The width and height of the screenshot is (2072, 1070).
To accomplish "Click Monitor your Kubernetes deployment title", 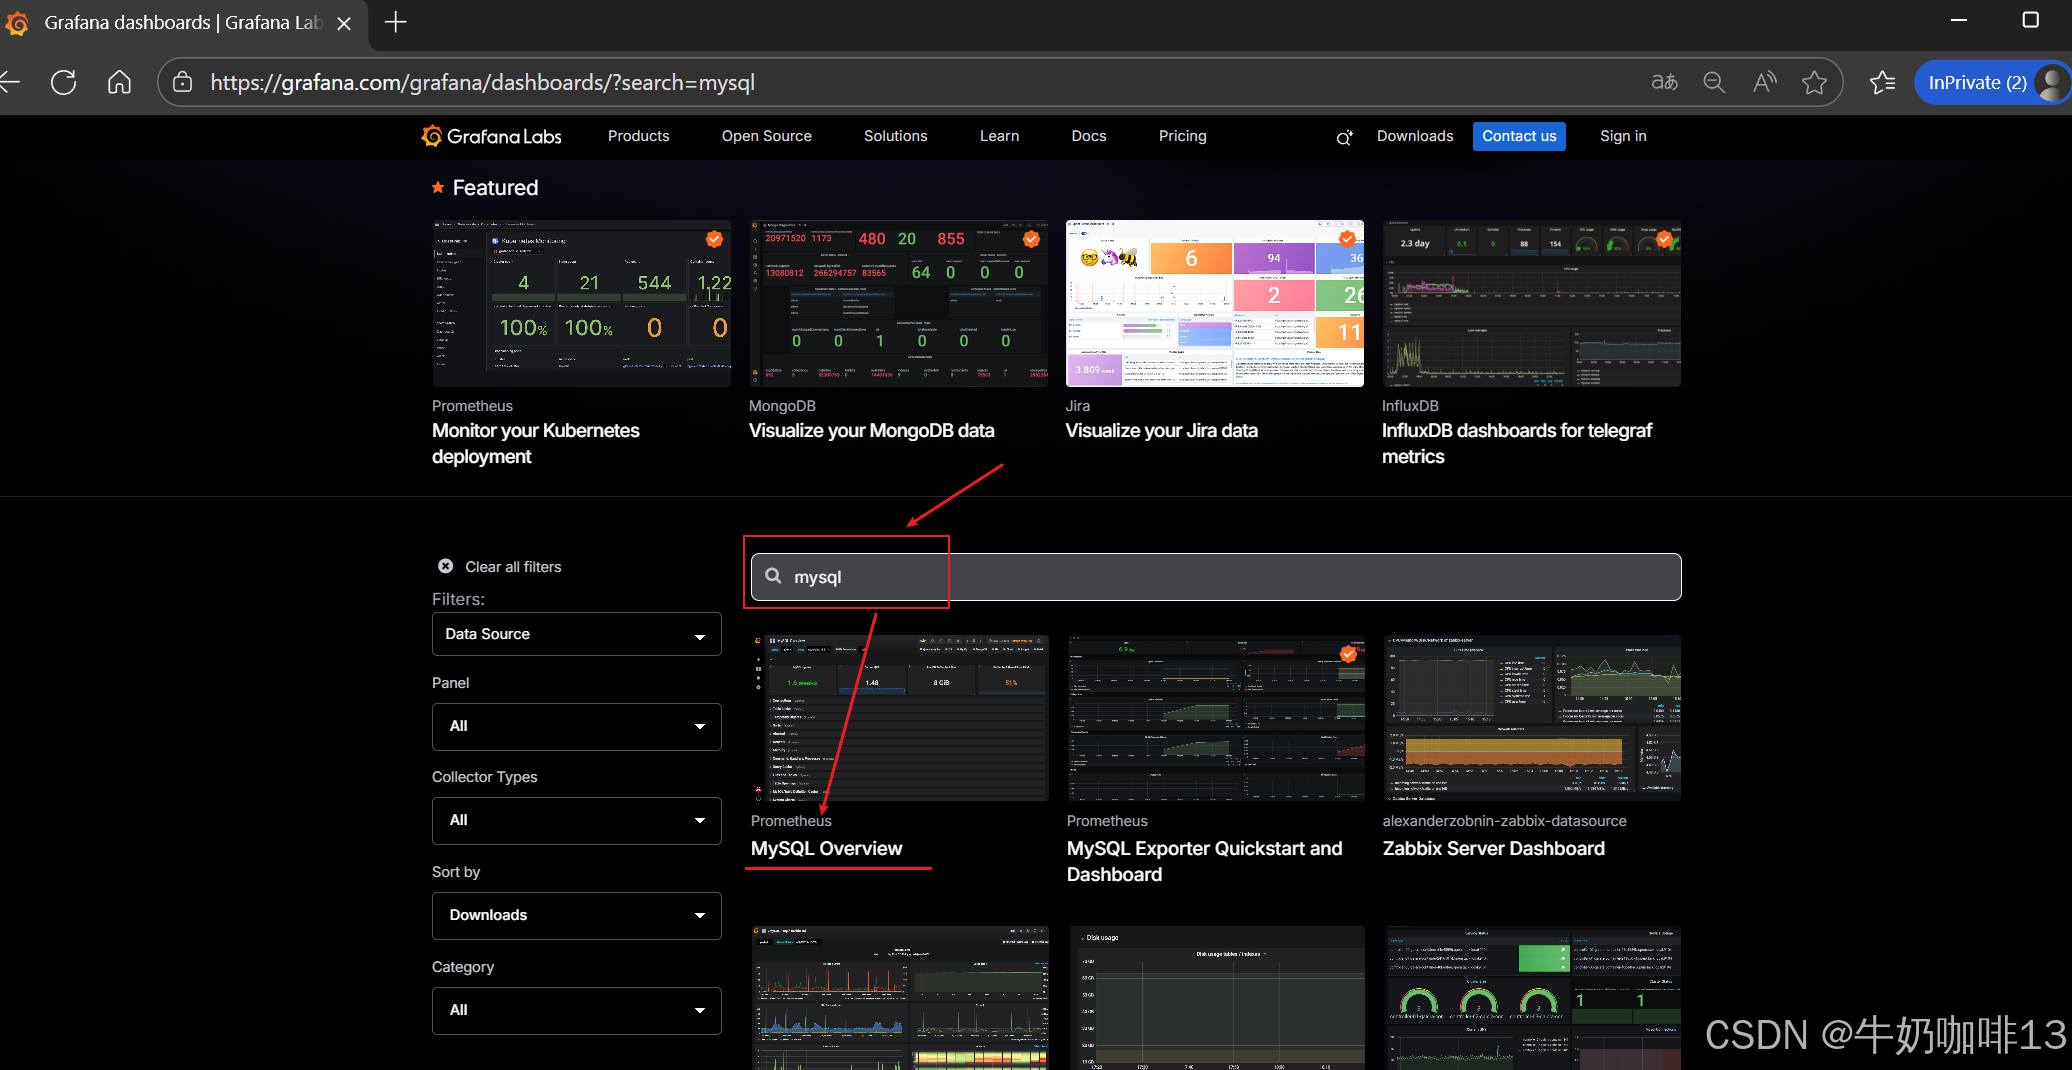I will click(536, 443).
